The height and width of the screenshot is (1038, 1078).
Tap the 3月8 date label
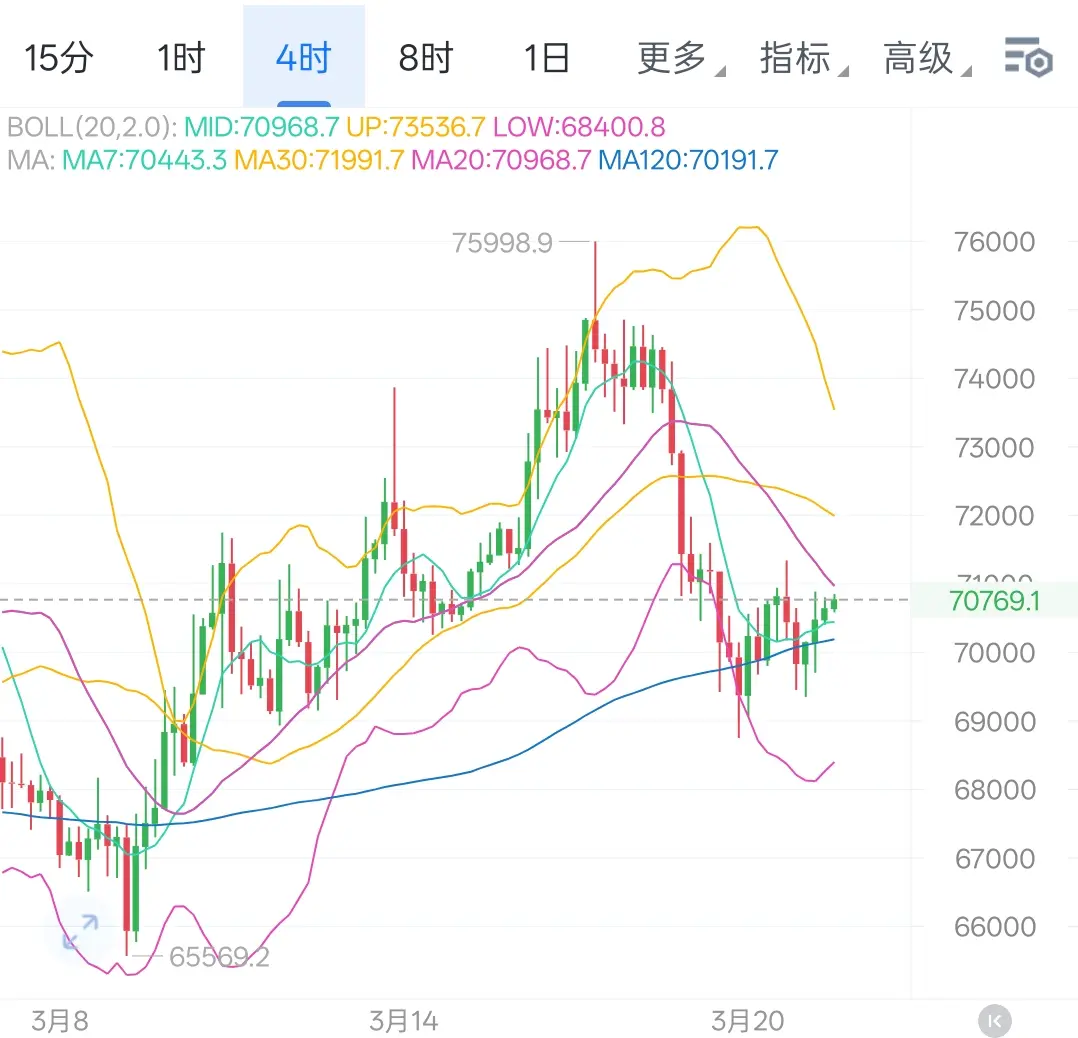tap(60, 1021)
